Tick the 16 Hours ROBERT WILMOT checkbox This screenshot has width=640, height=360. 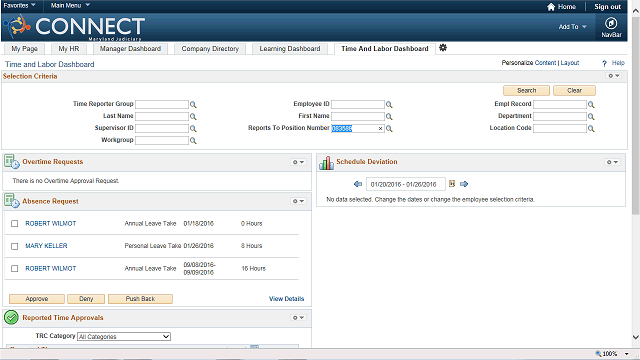tap(15, 269)
